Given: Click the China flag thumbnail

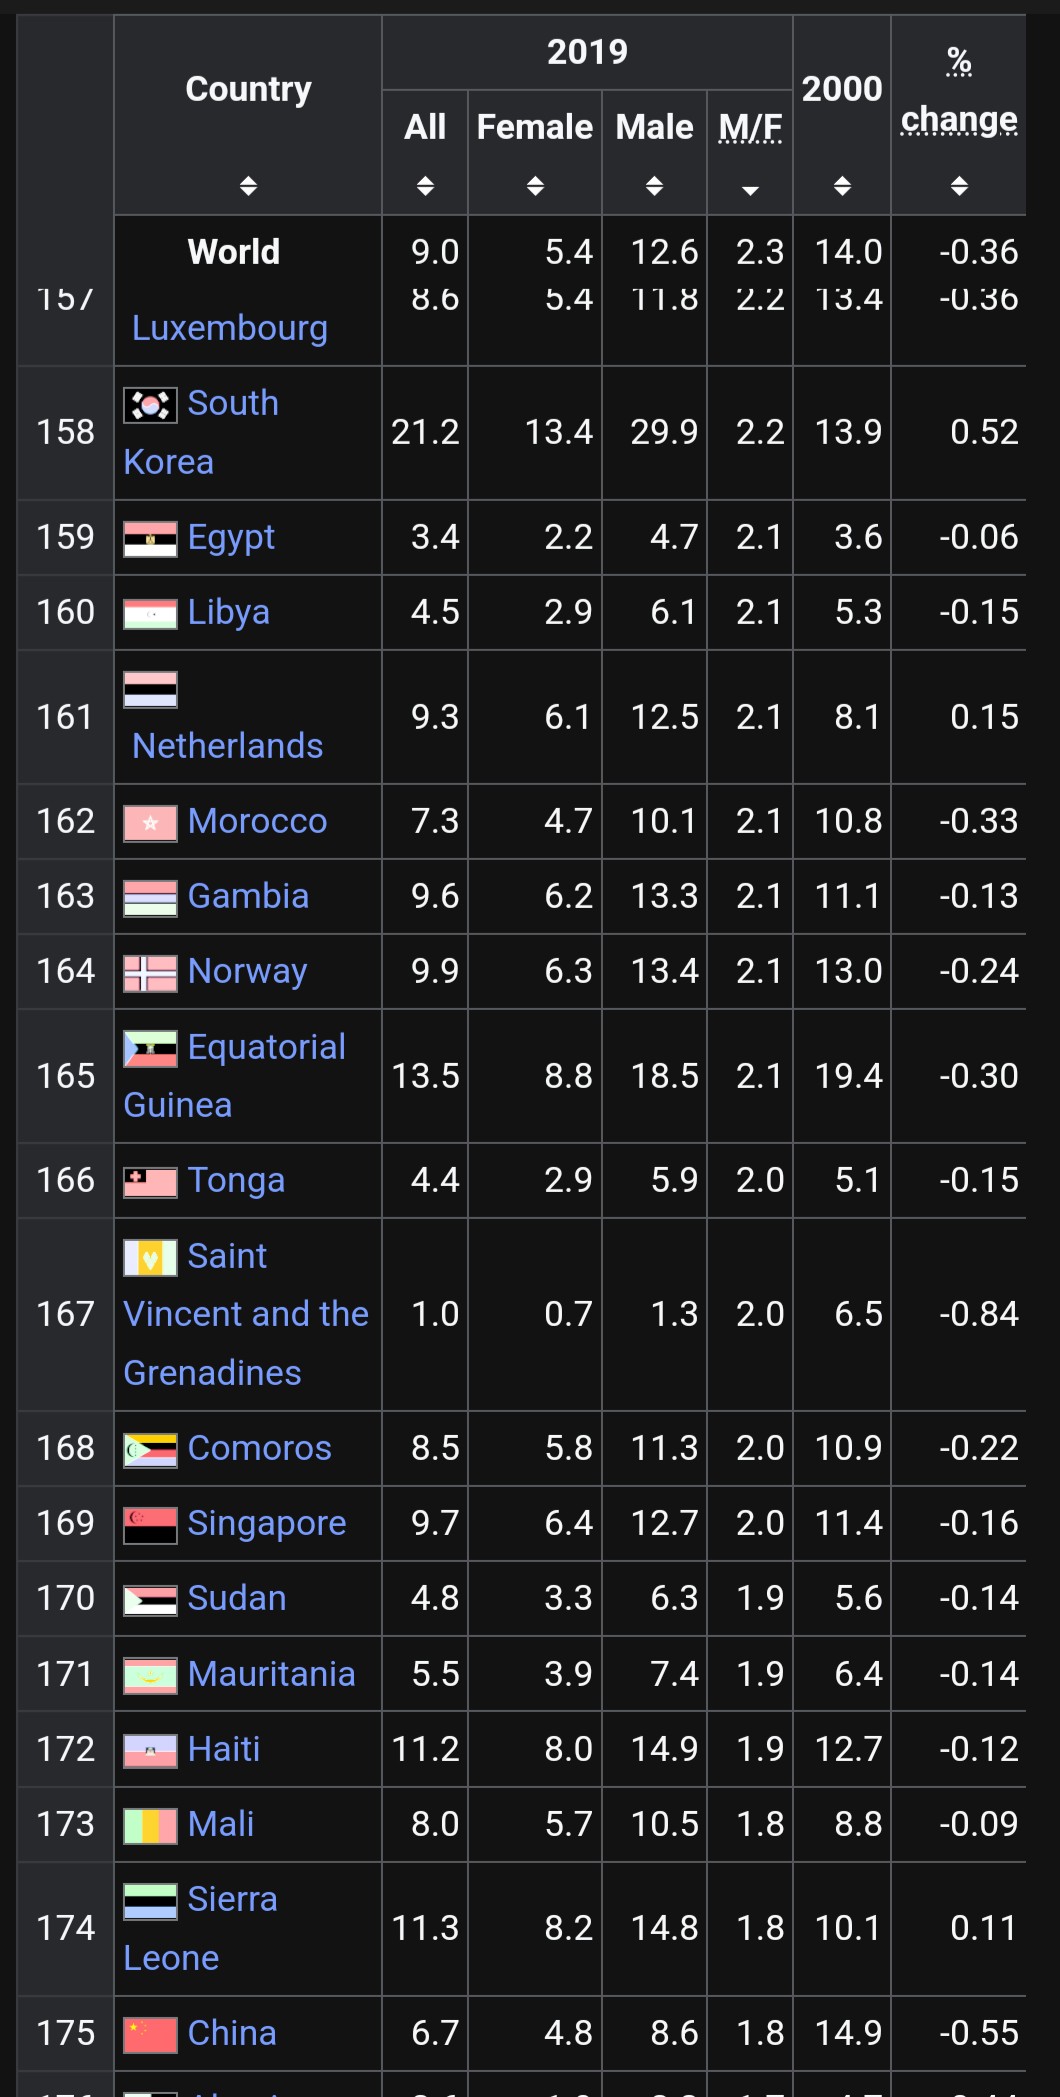Looking at the screenshot, I should pyautogui.click(x=150, y=2035).
